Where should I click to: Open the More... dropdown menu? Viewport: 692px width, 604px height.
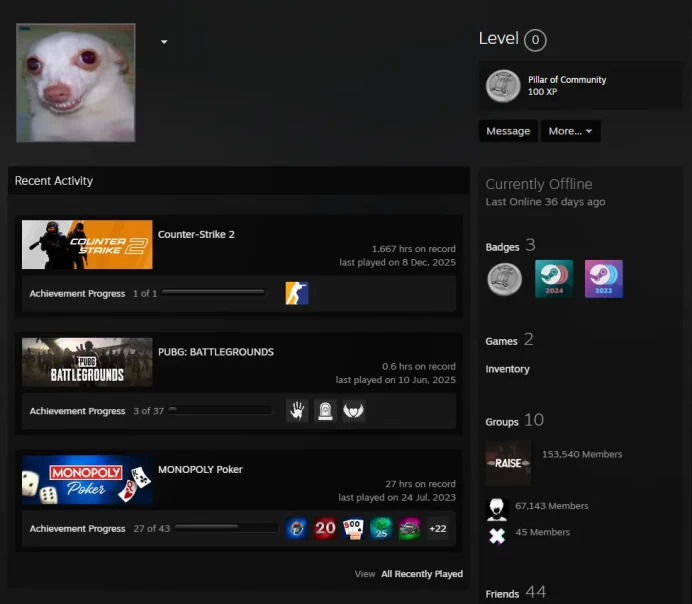tap(570, 131)
